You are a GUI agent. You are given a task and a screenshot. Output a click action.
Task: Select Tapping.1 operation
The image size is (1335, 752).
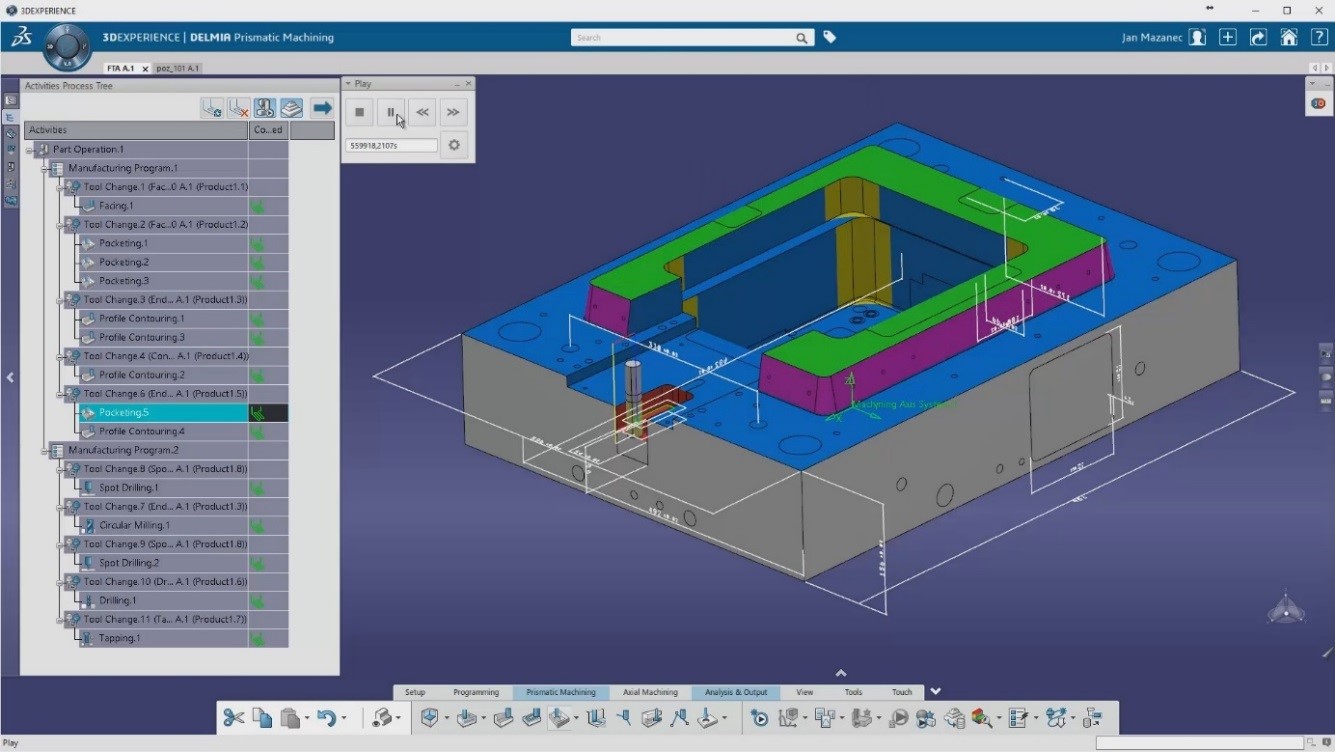(119, 638)
